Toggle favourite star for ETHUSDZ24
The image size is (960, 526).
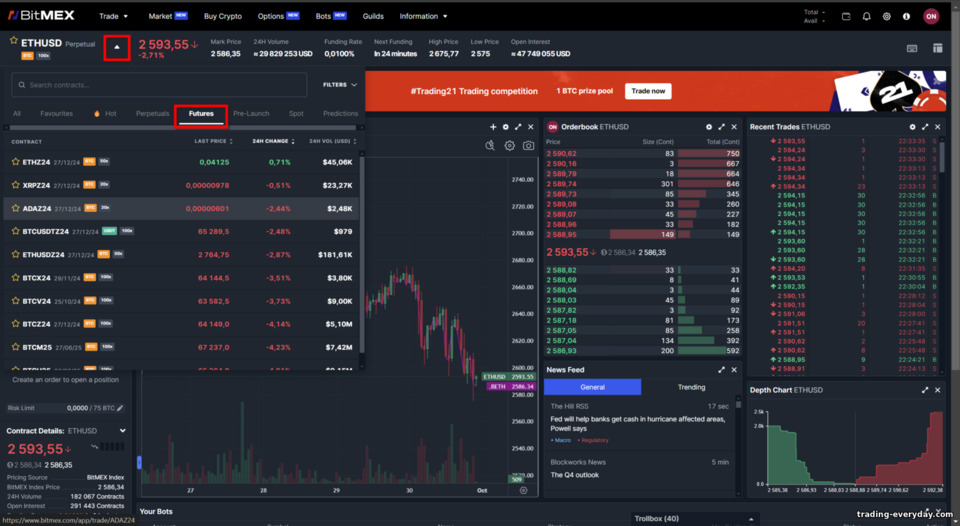(x=15, y=254)
